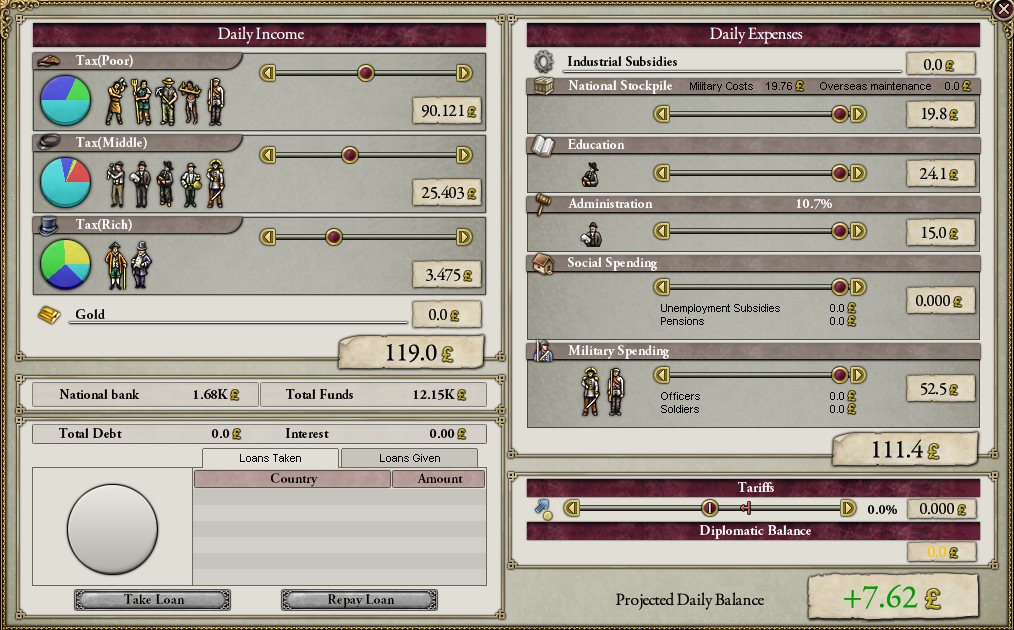Click the Industrial Subsidies gear icon
The height and width of the screenshot is (630, 1014).
[x=543, y=61]
